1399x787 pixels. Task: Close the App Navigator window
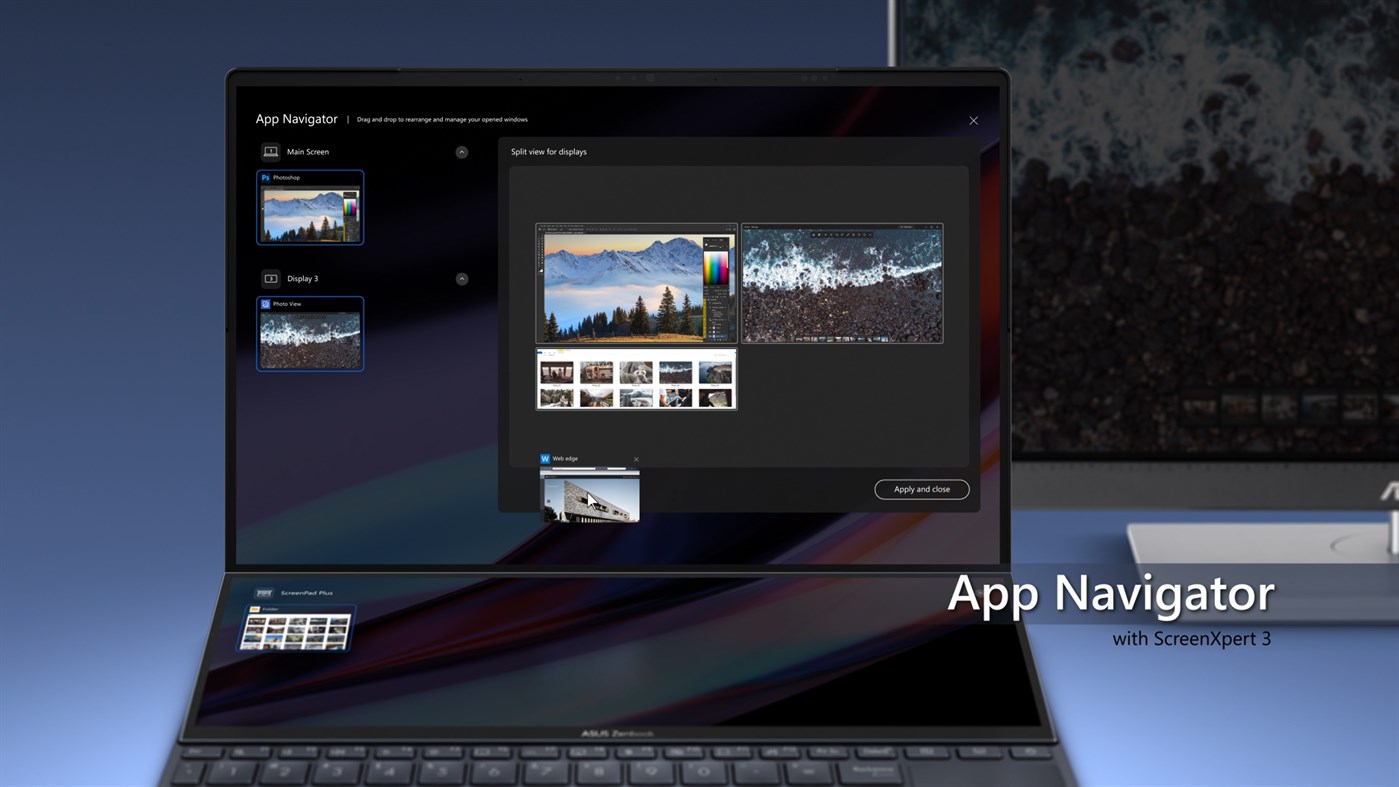click(x=972, y=120)
